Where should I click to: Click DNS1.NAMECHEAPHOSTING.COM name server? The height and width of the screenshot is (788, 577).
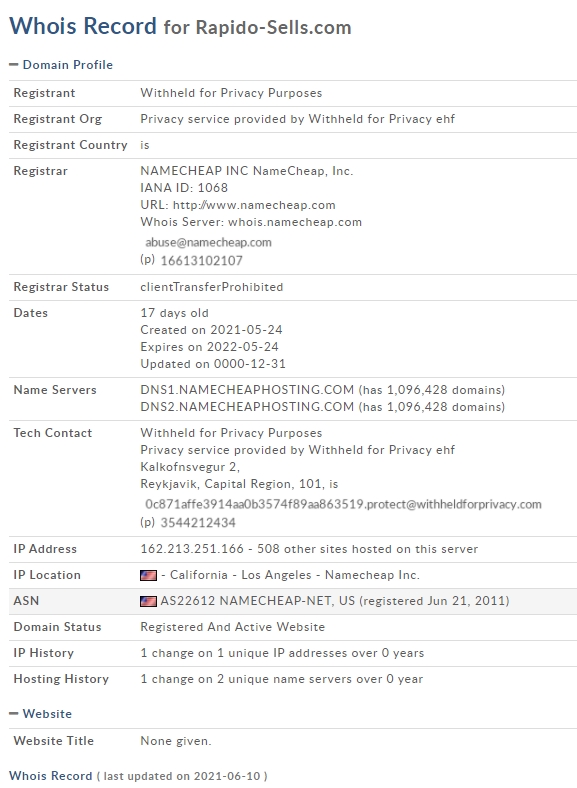[x=247, y=390]
